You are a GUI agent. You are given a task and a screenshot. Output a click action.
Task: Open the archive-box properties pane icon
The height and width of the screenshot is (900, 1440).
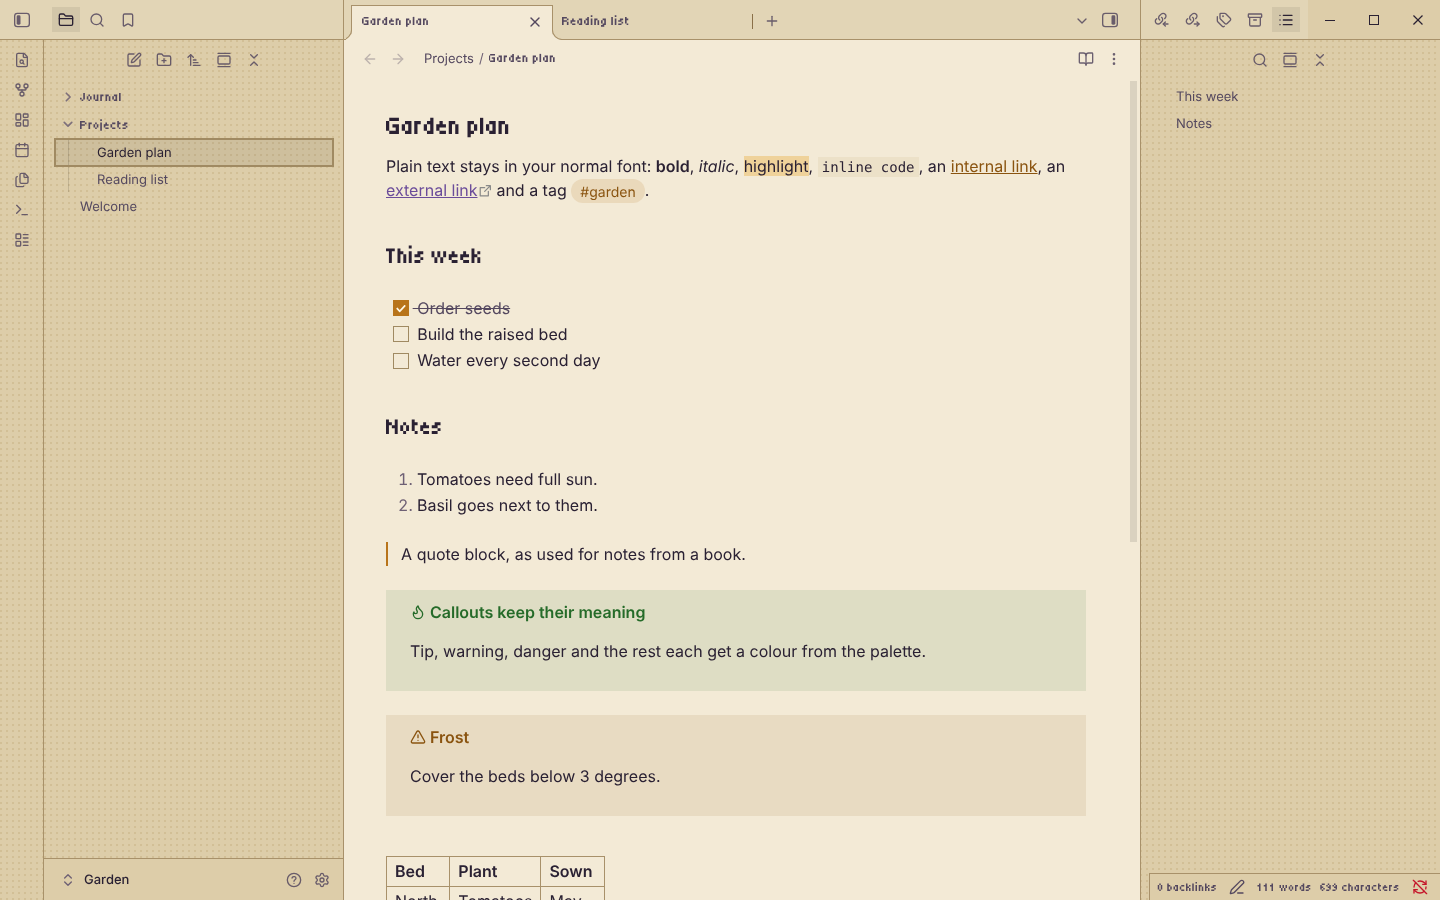point(1255,20)
